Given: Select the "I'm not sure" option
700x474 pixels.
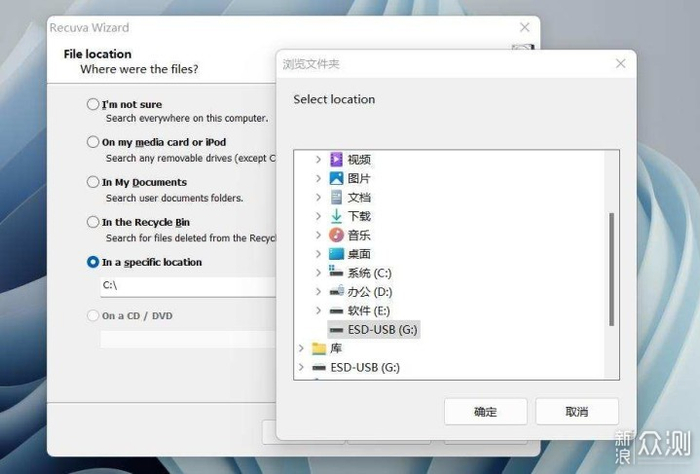Looking at the screenshot, I should 93,104.
